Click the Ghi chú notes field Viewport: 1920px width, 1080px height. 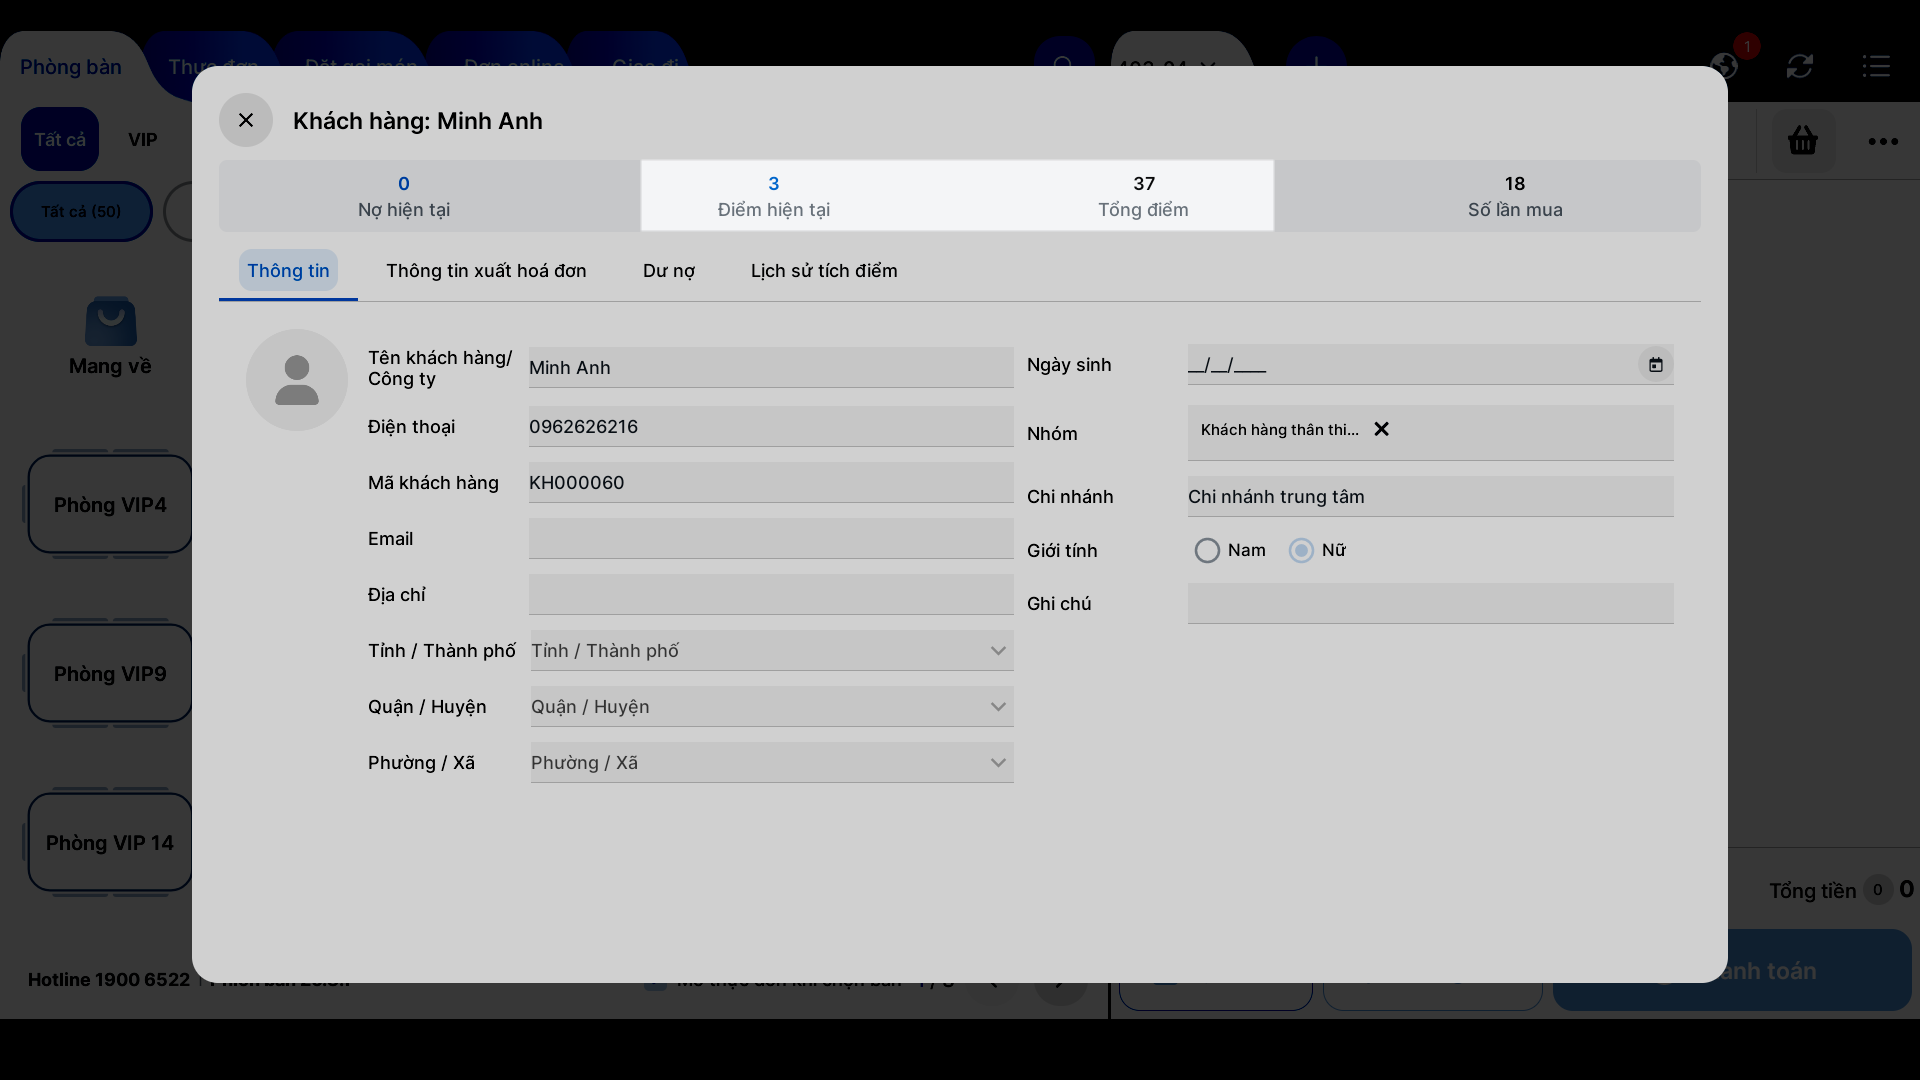(x=1430, y=603)
